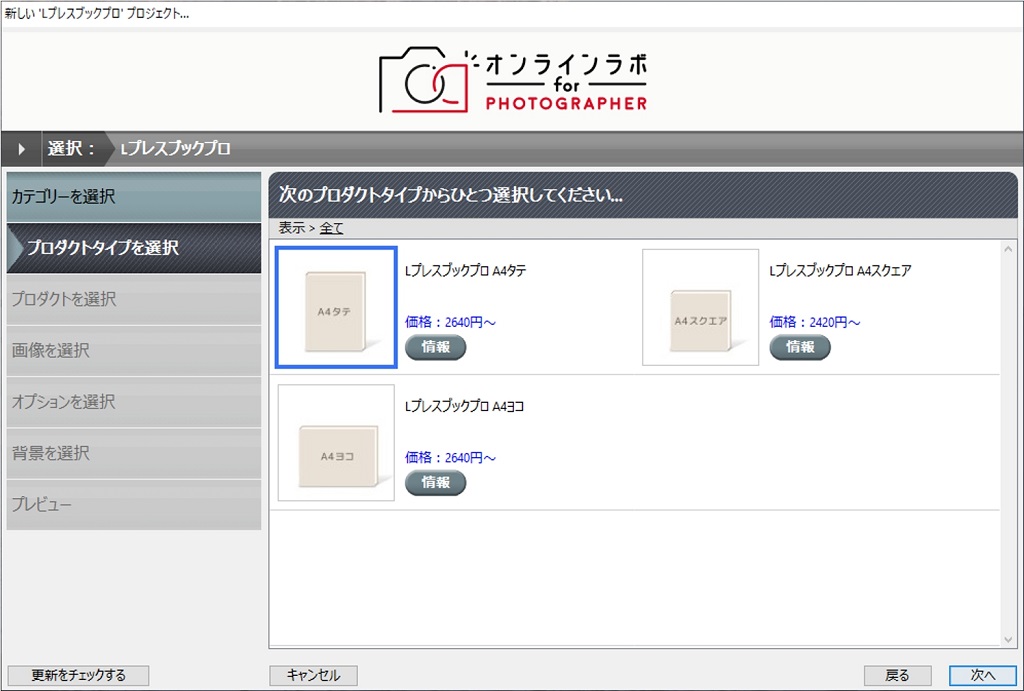Open the プロダクトタイプを選択 step
The width and height of the screenshot is (1024, 691).
134,248
